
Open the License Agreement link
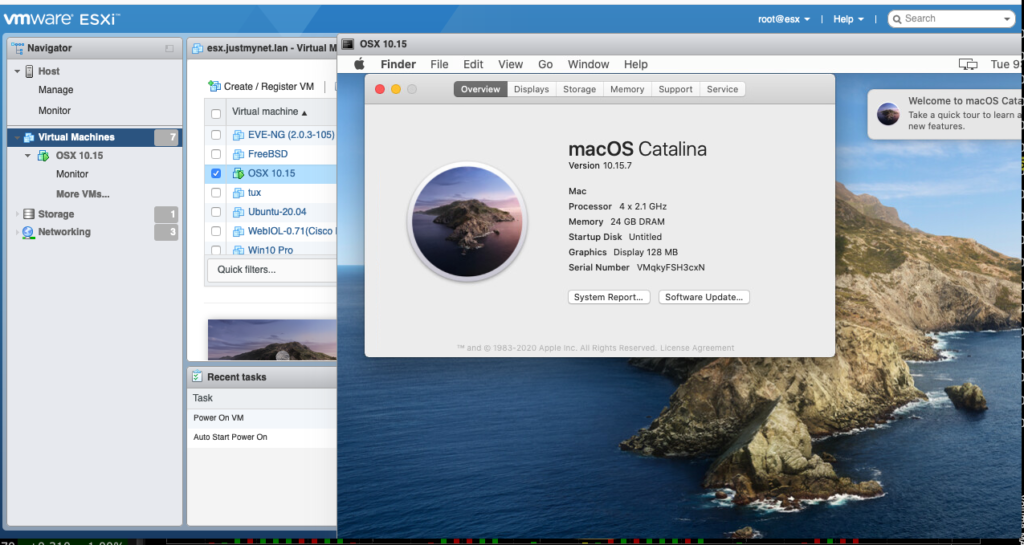pyautogui.click(x=697, y=348)
